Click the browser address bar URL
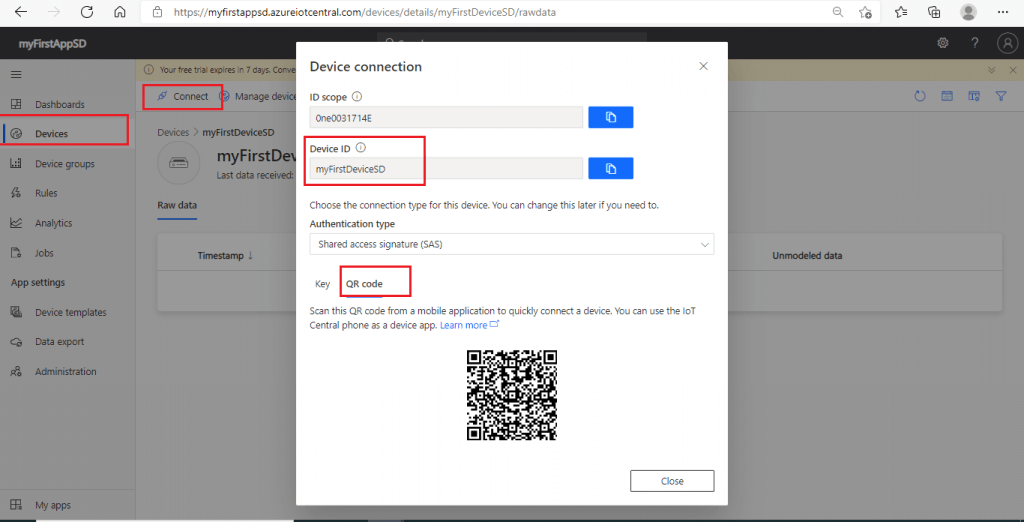Viewport: 1024px width, 522px height. pyautogui.click(x=365, y=12)
